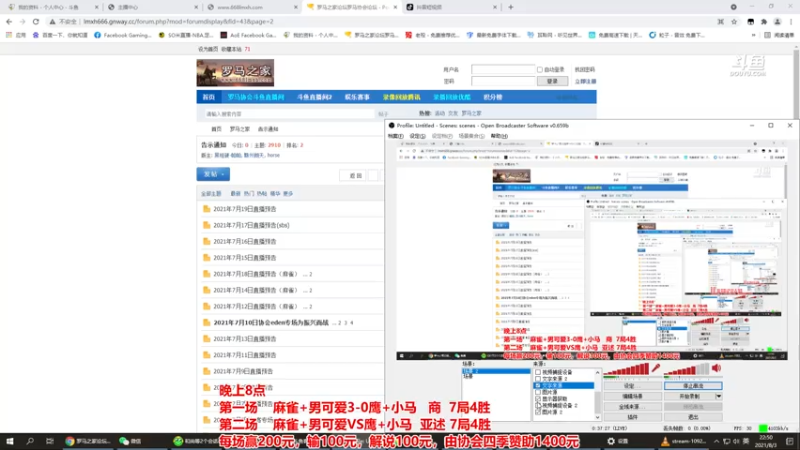Toggle the 文字来源 2 source checkbox
Screen dimensions: 800x450
(x=538, y=379)
